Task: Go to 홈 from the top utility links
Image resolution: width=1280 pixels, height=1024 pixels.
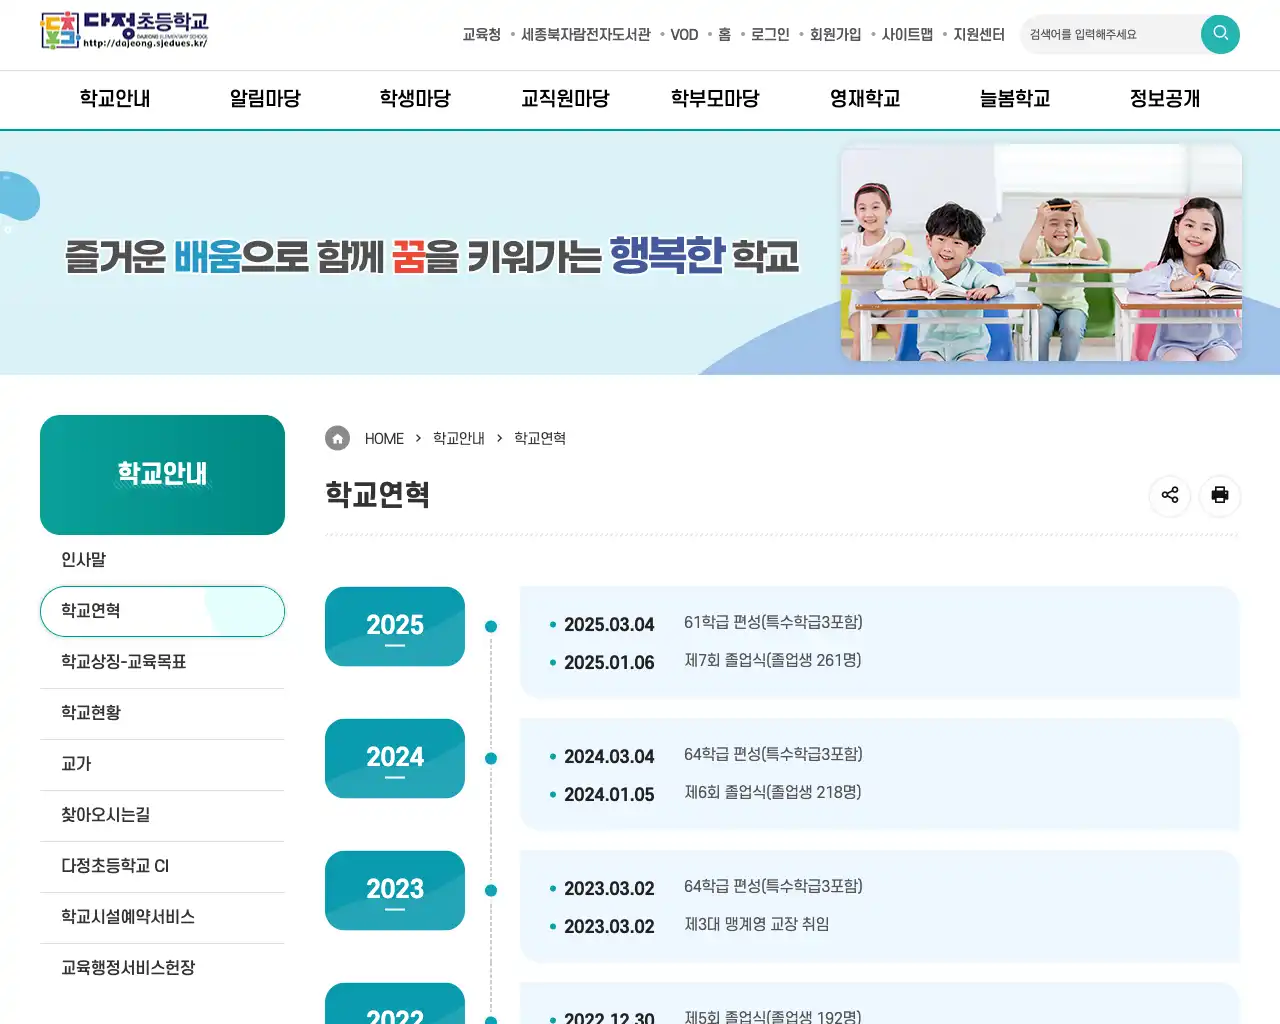Action: (724, 34)
